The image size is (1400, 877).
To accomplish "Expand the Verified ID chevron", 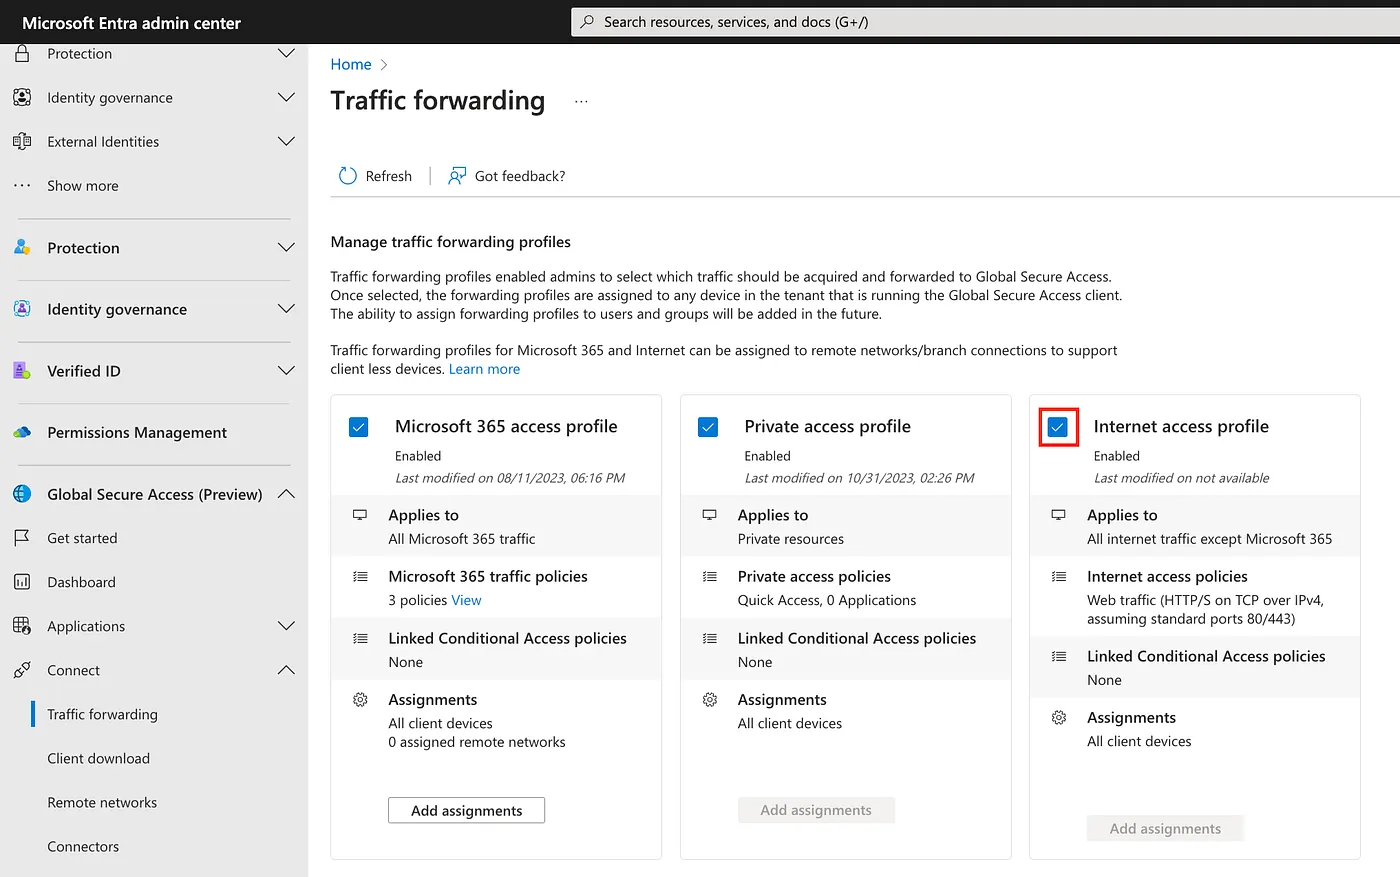I will (x=286, y=371).
